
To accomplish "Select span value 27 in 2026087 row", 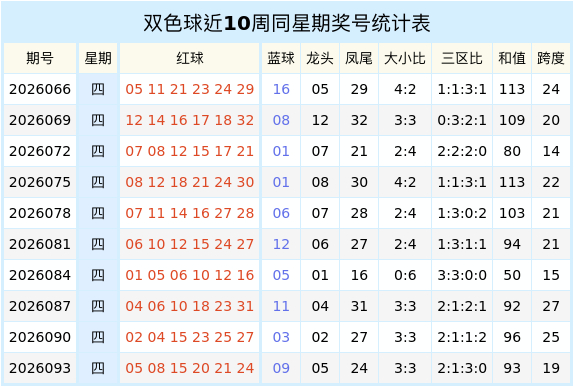I will pos(551,306).
